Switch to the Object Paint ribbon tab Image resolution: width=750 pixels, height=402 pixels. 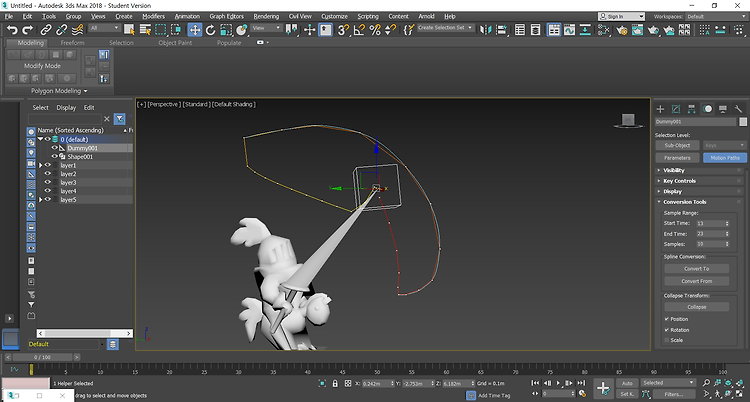pos(175,43)
